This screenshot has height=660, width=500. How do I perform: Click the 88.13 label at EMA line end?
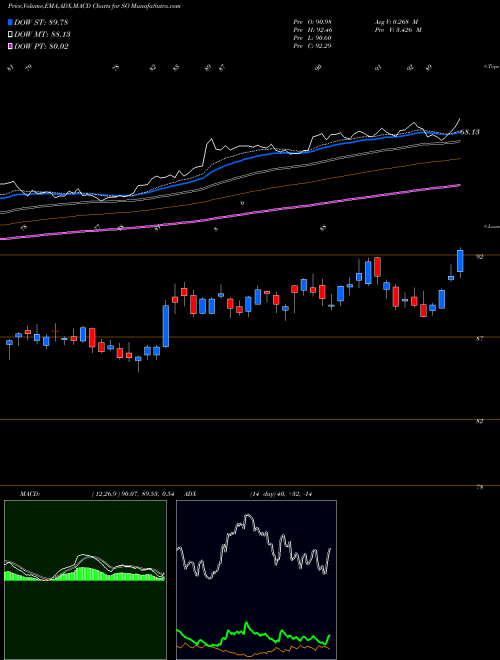[470, 132]
